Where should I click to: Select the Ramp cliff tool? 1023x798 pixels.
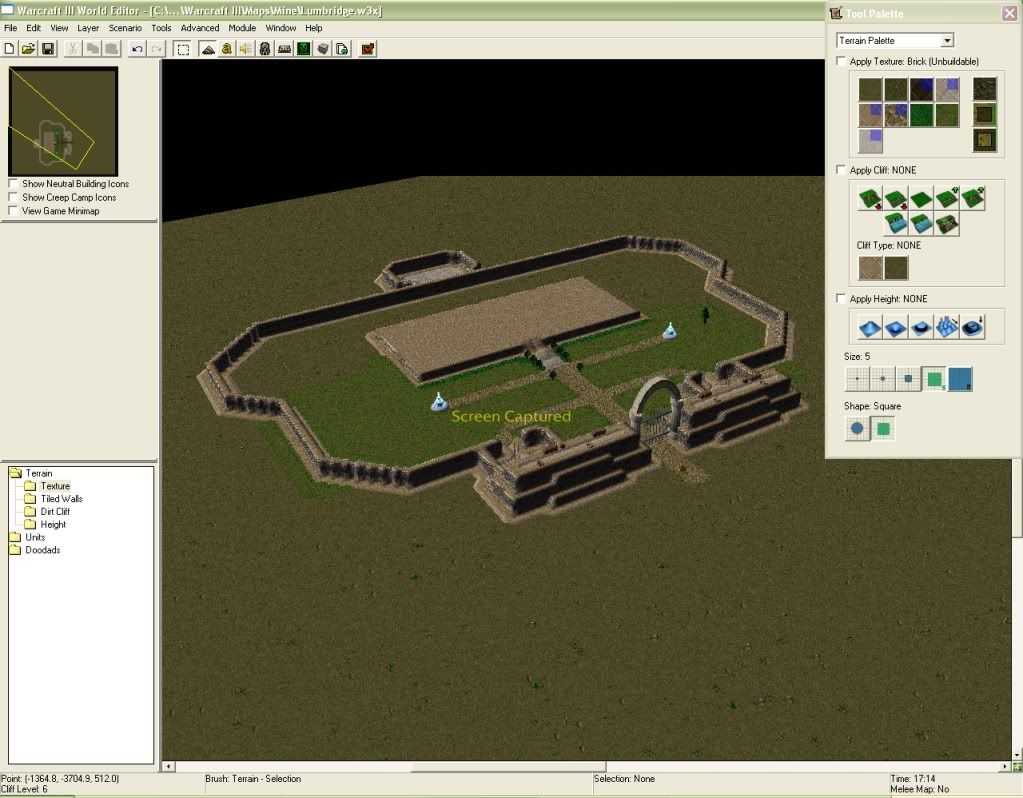point(947,224)
